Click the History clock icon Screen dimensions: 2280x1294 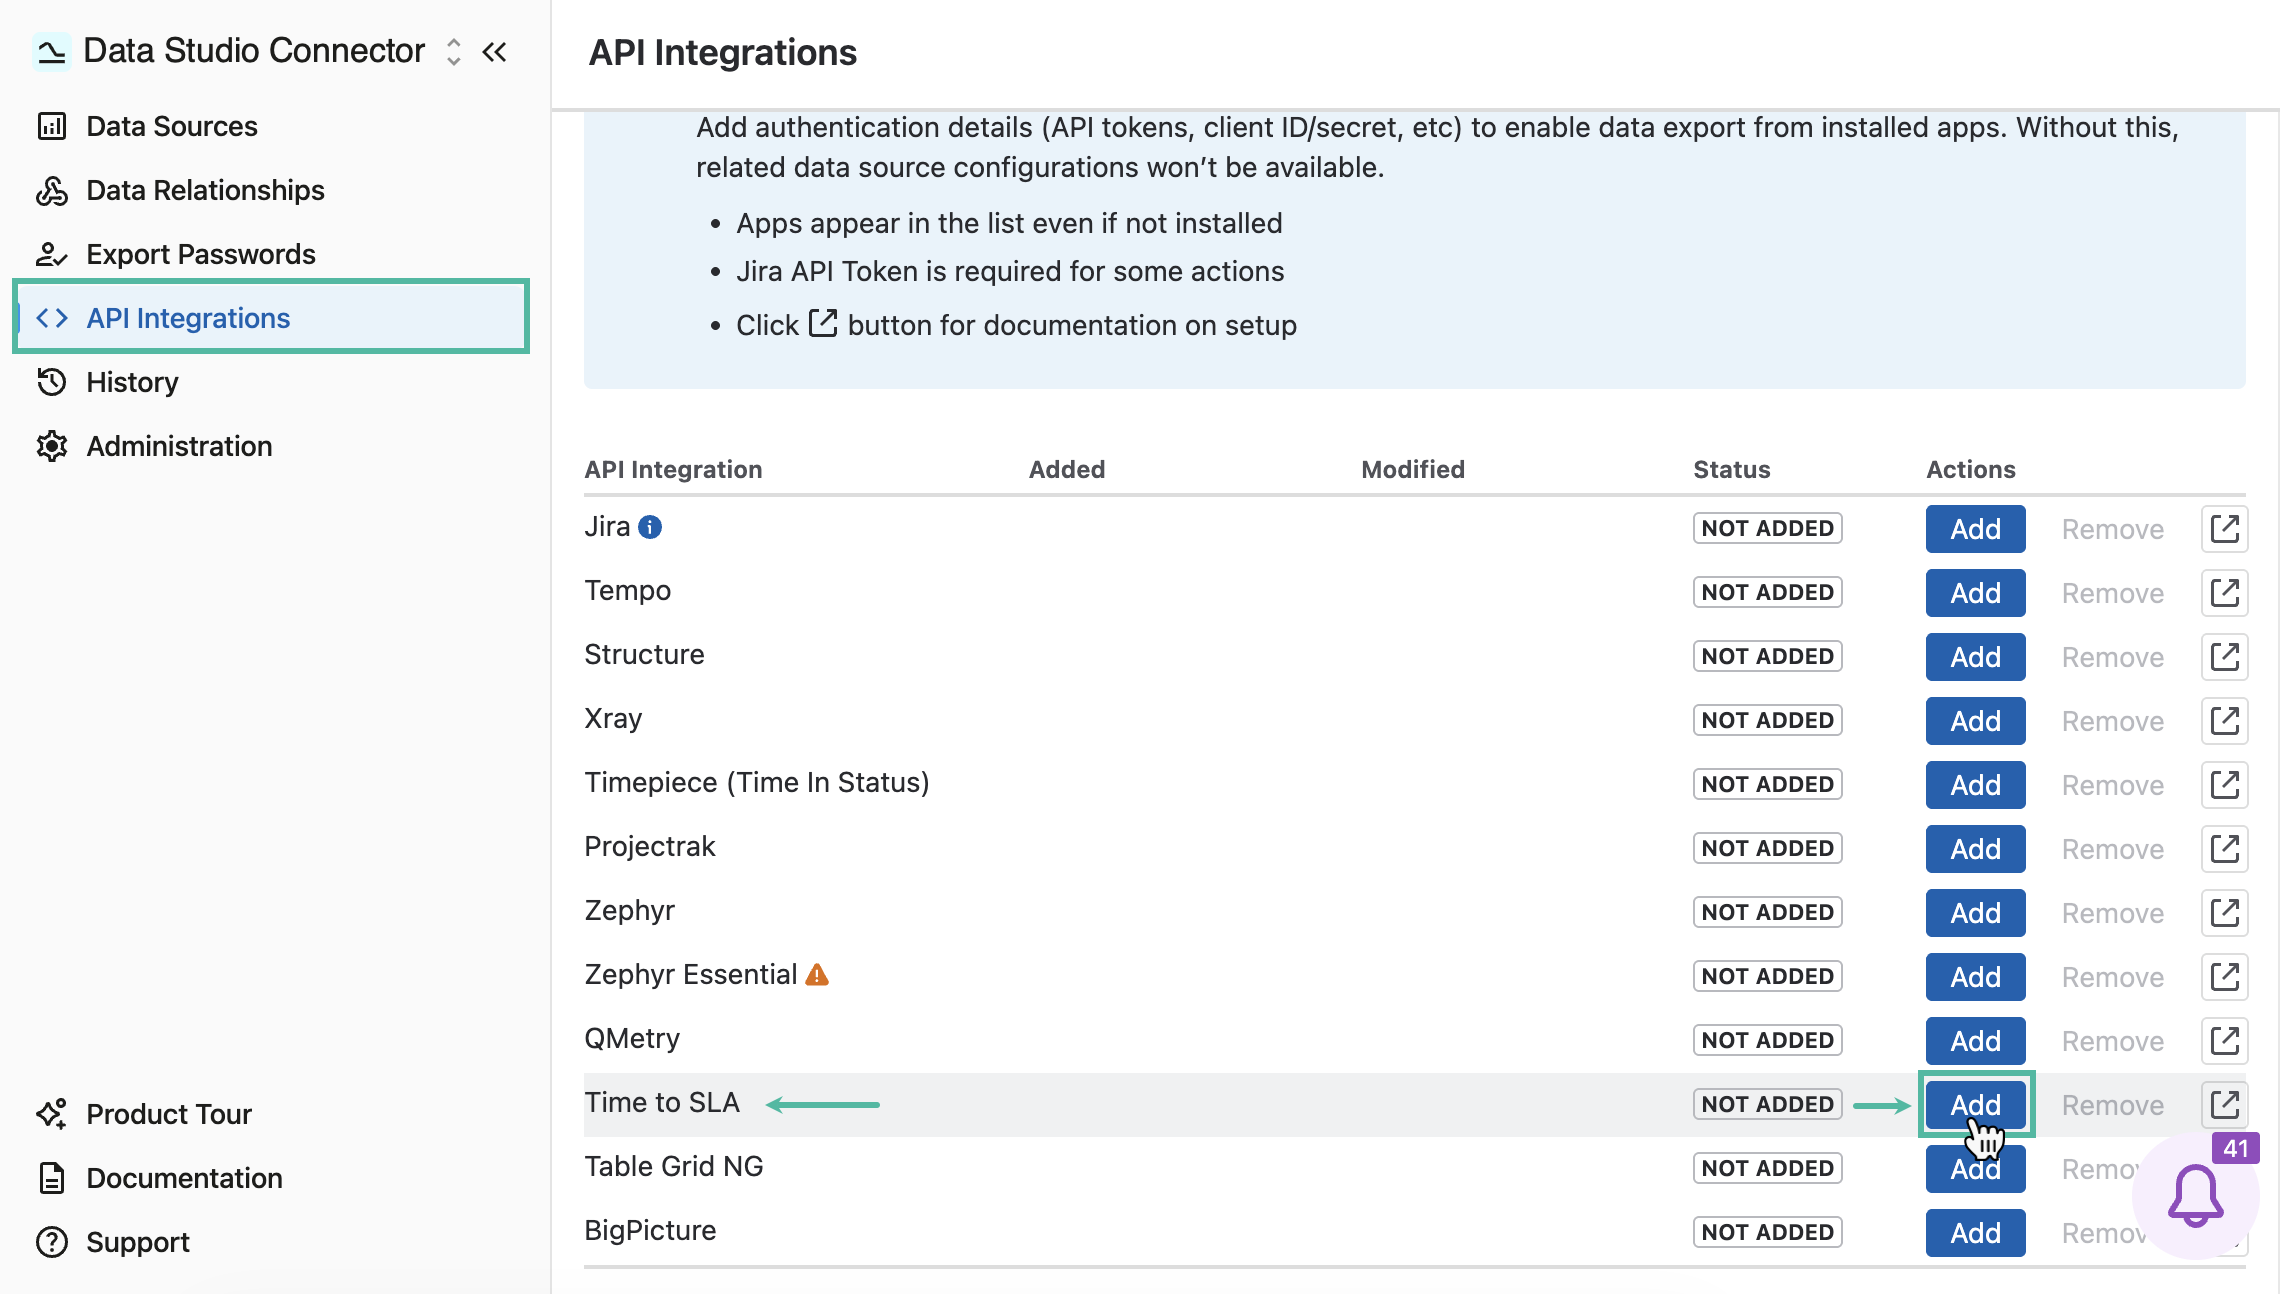point(51,382)
